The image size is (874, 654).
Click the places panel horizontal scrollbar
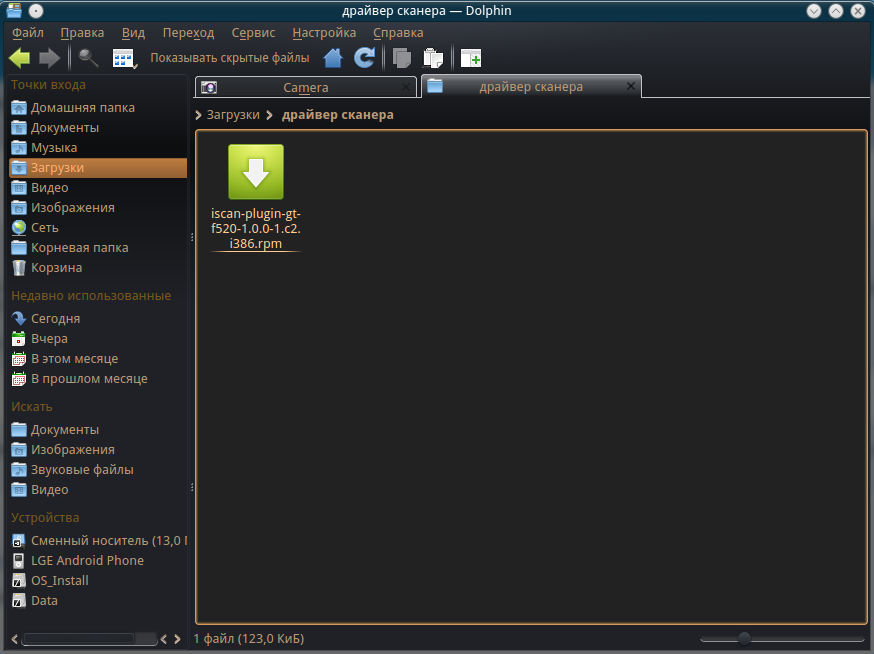point(89,639)
